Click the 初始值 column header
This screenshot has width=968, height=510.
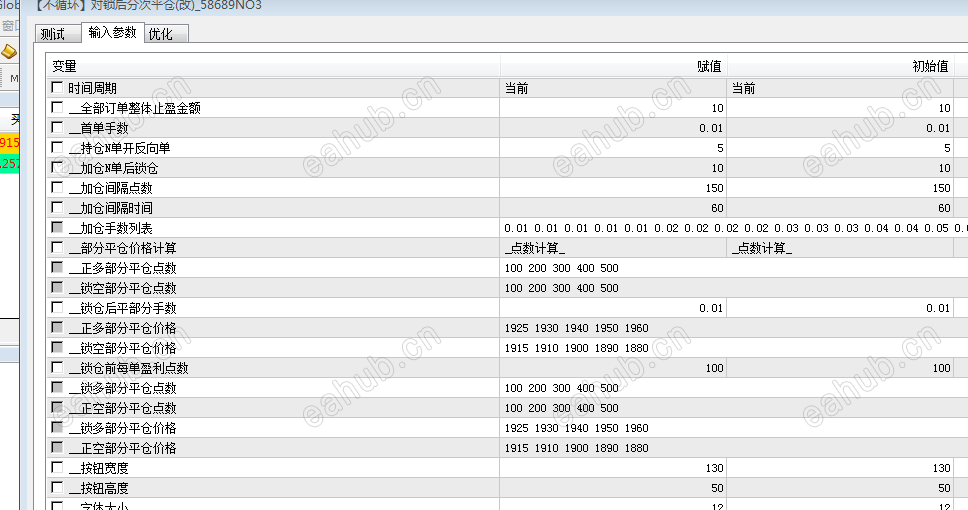(x=840, y=66)
